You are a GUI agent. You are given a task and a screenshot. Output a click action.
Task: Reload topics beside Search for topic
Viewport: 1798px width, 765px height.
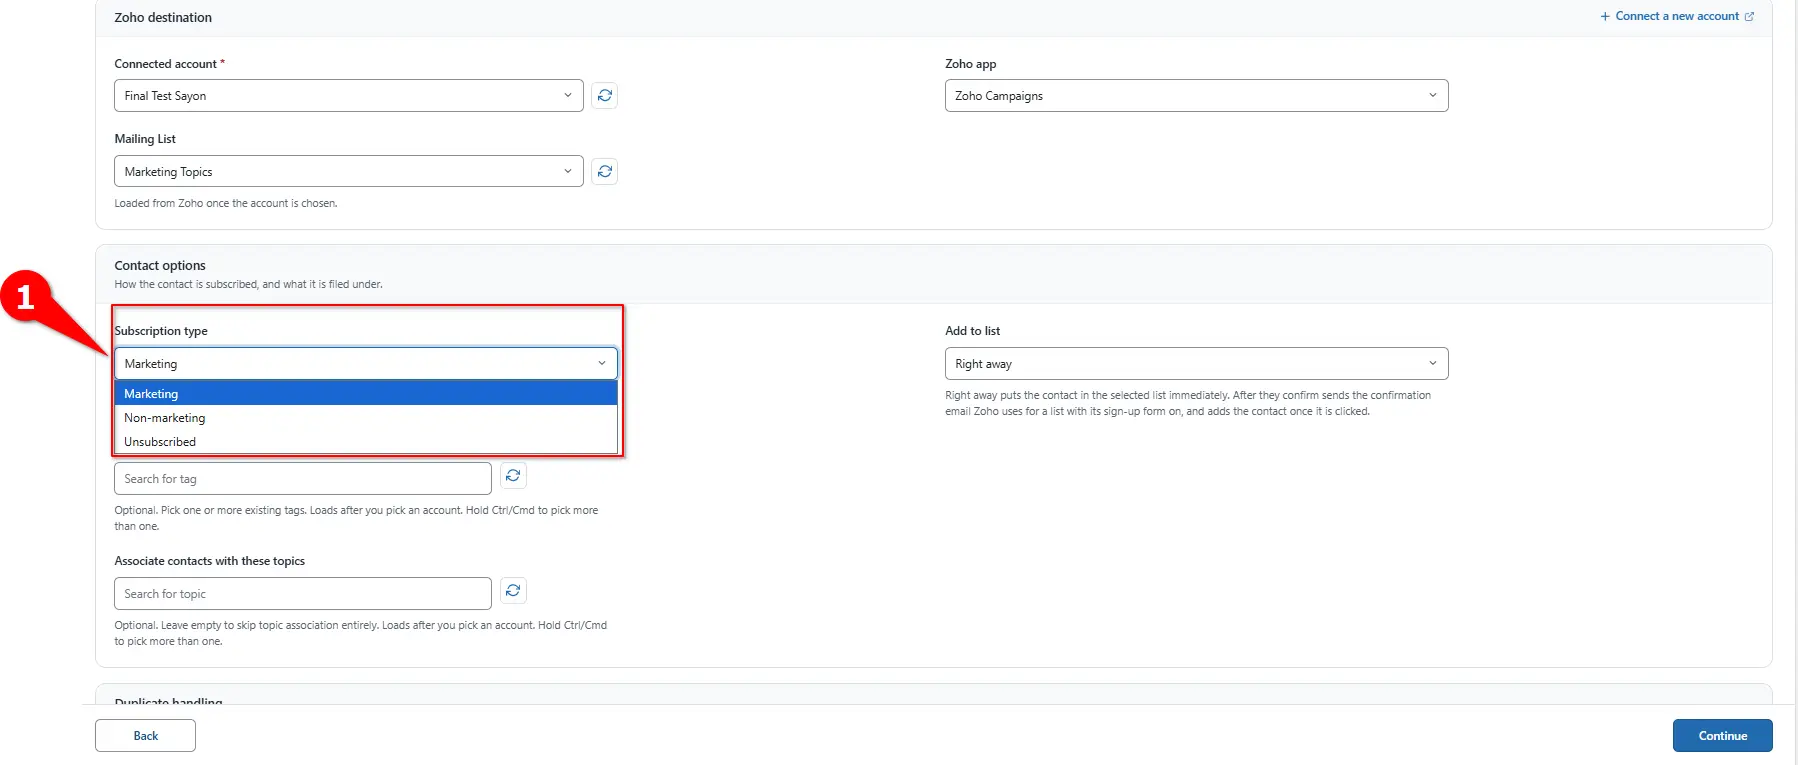513,591
